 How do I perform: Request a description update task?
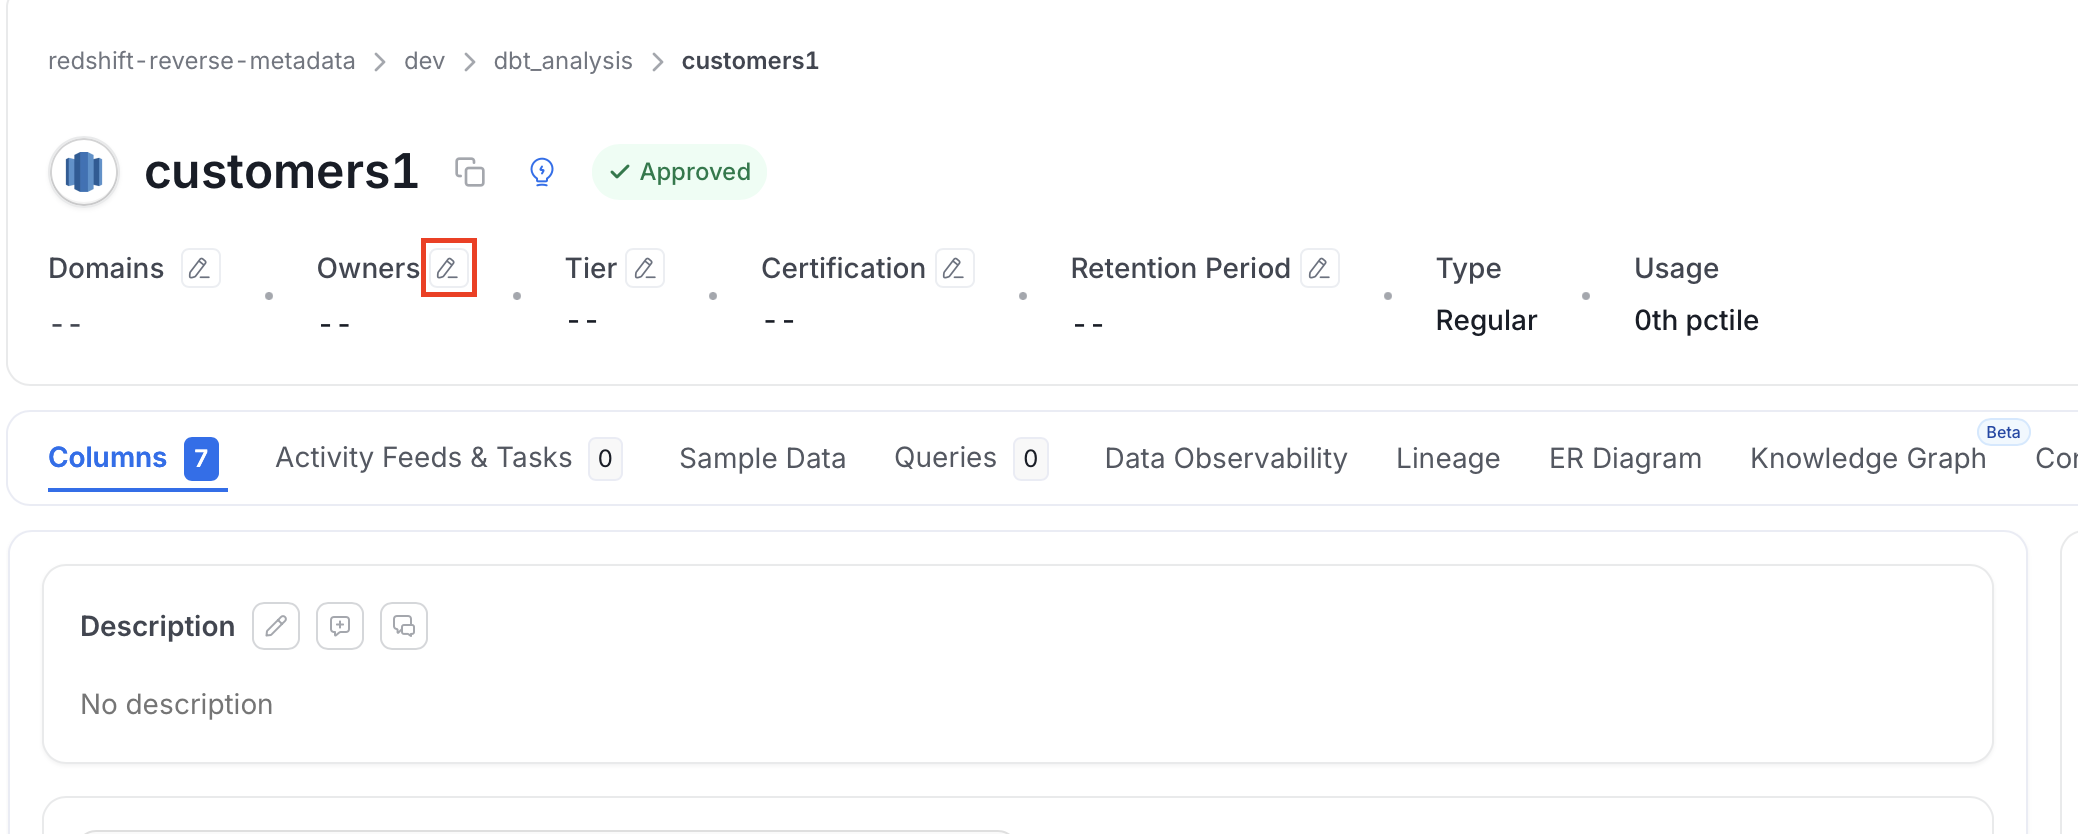(340, 626)
